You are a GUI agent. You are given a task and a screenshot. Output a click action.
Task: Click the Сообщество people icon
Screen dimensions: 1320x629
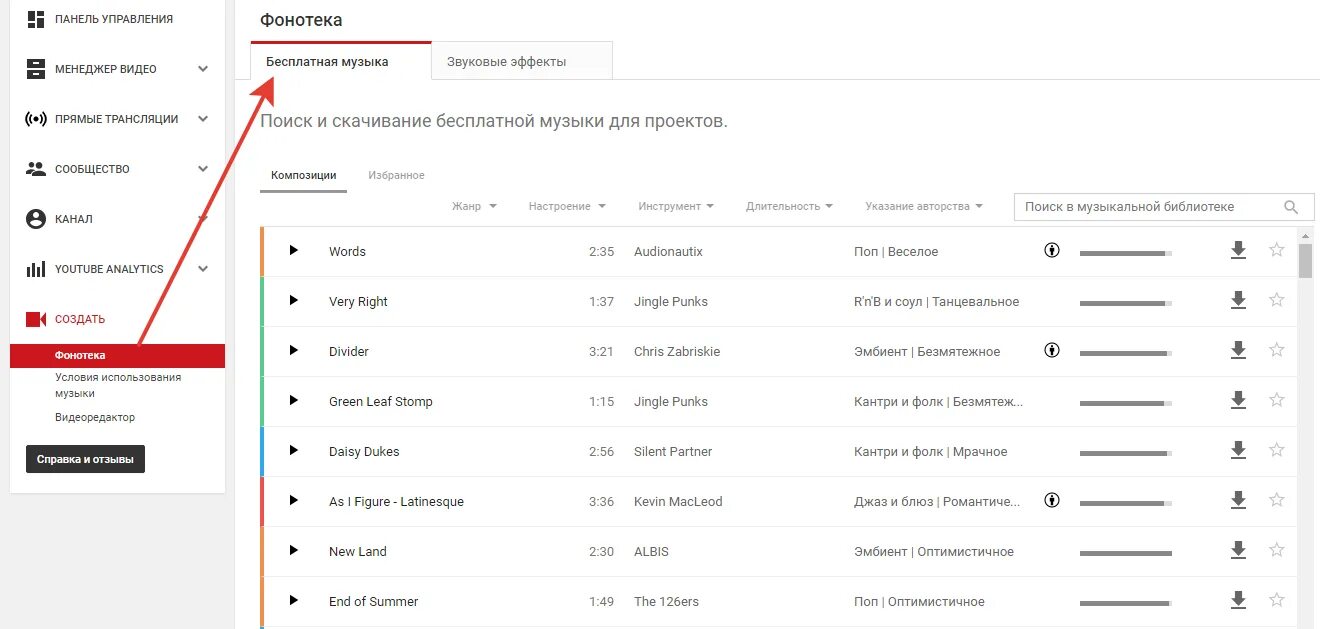click(36, 169)
